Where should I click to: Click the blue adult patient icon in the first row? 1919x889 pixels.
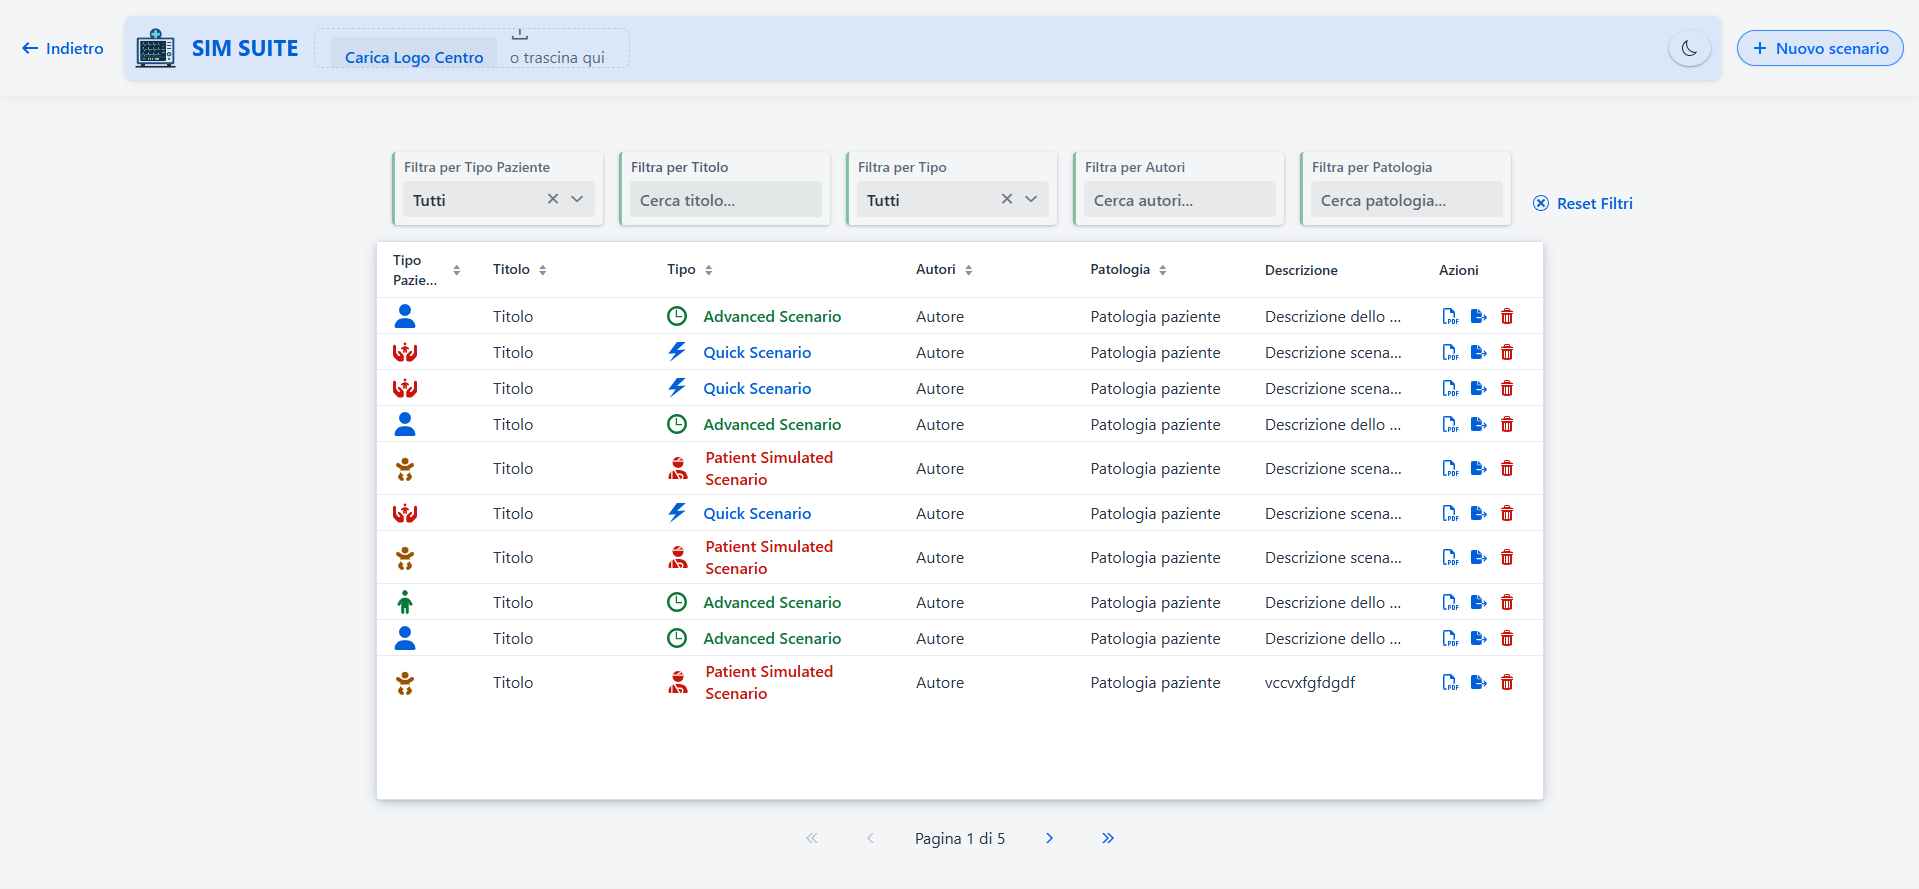(x=405, y=316)
